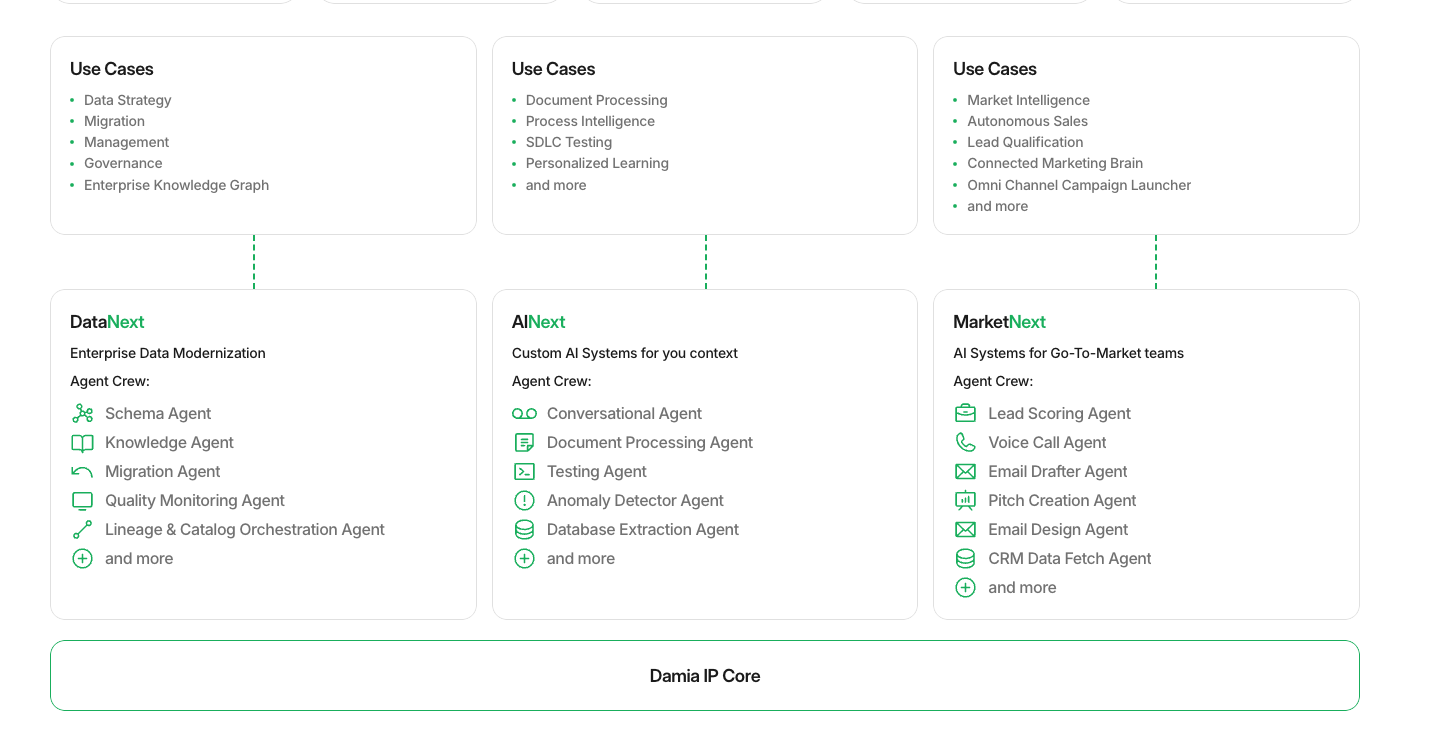Viewport: 1435px width, 746px height.
Task: Select the Schema Agent branching icon
Action: tap(82, 413)
